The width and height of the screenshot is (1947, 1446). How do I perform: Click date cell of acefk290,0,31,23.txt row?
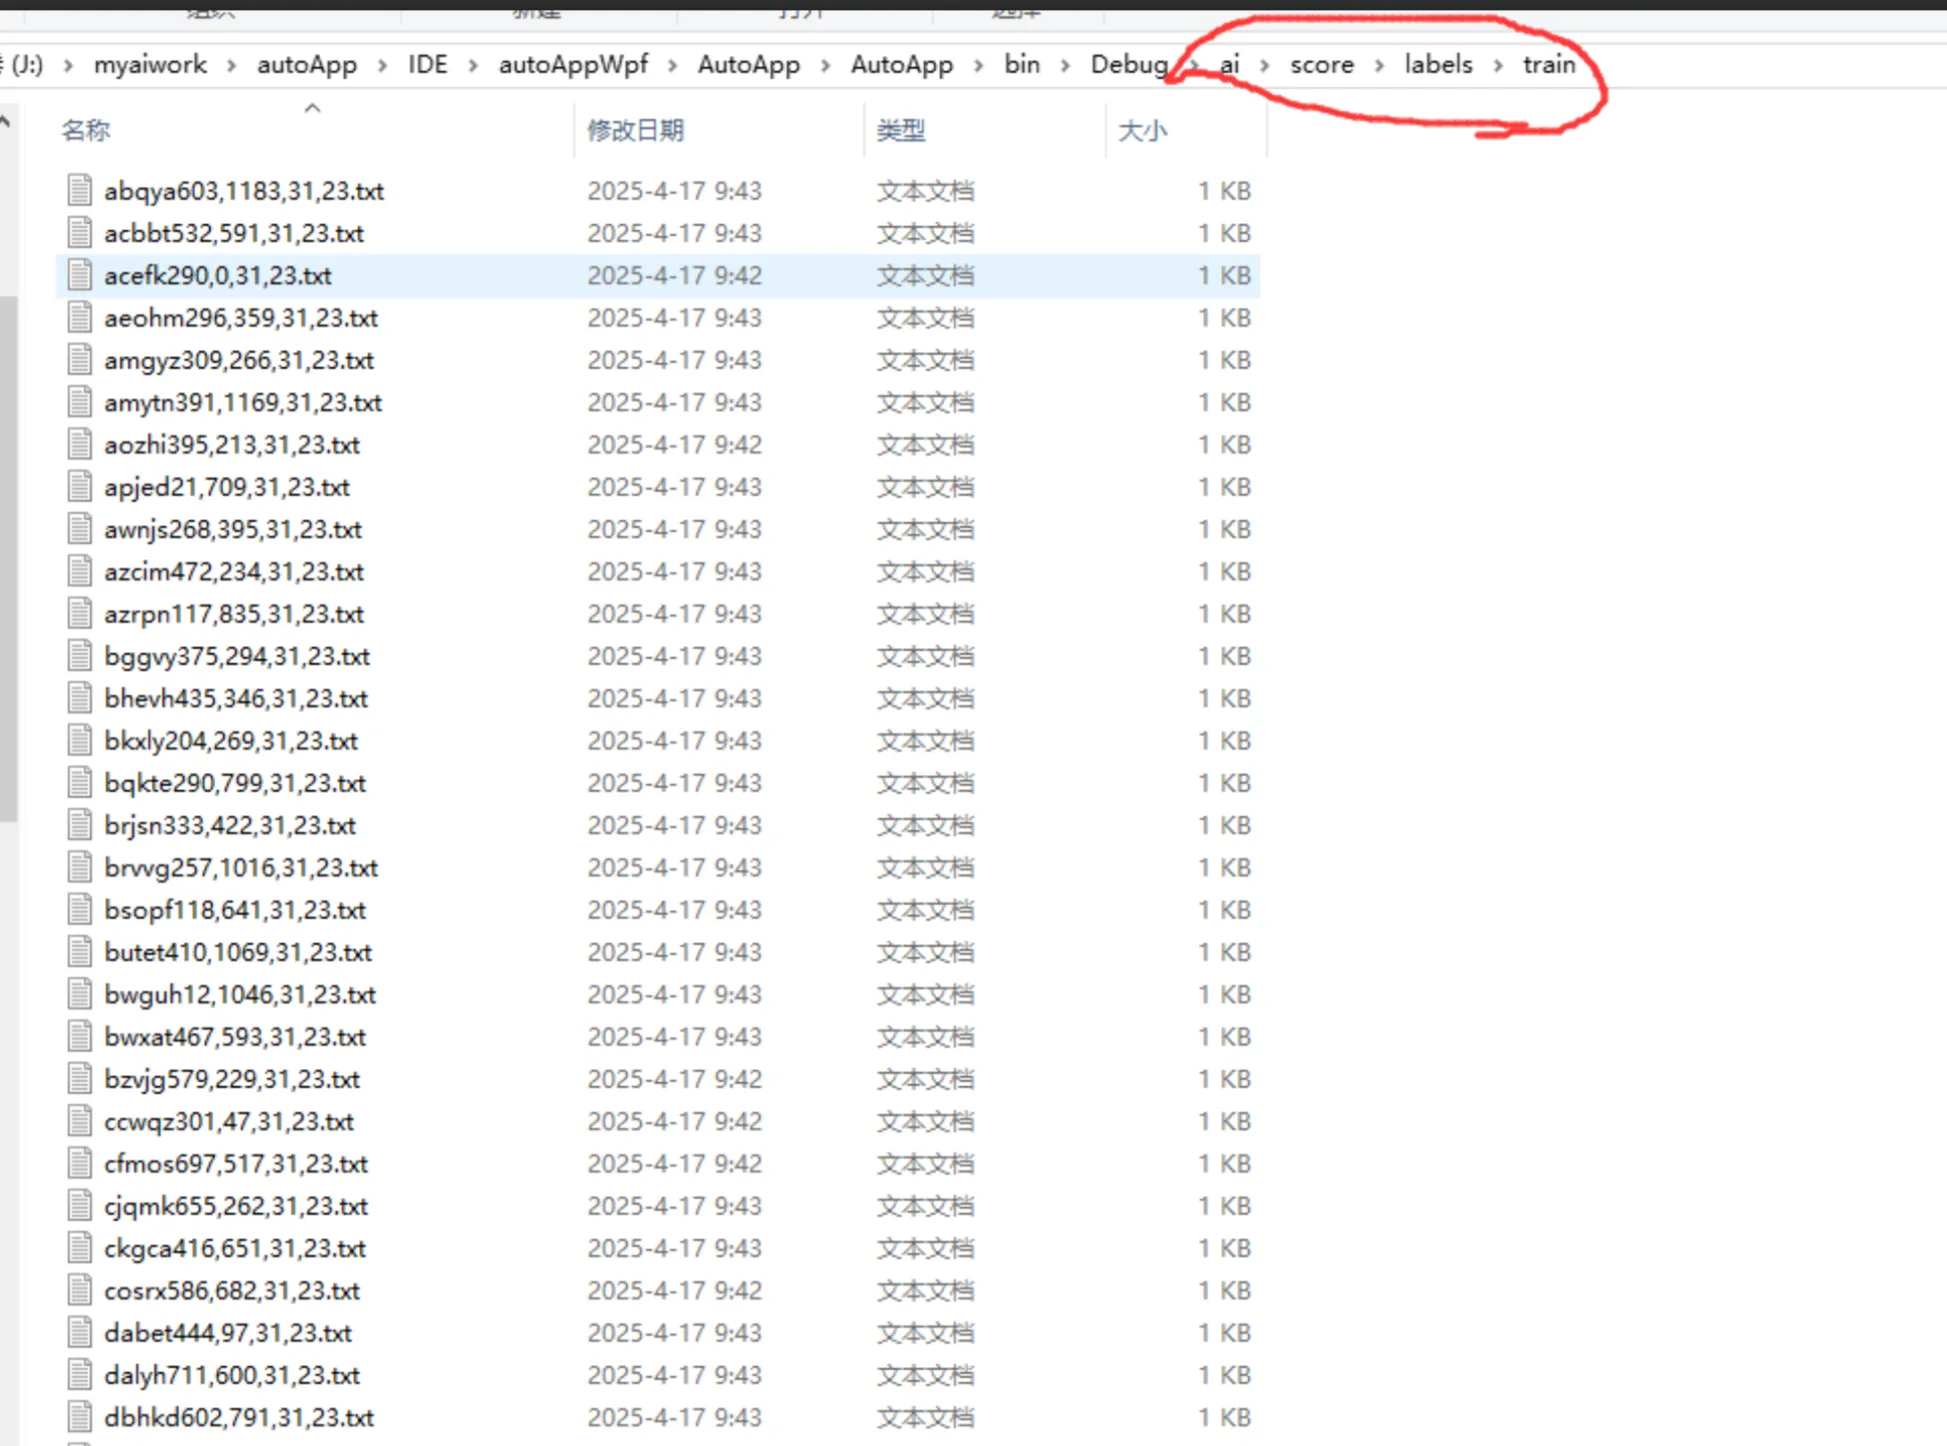(x=674, y=275)
